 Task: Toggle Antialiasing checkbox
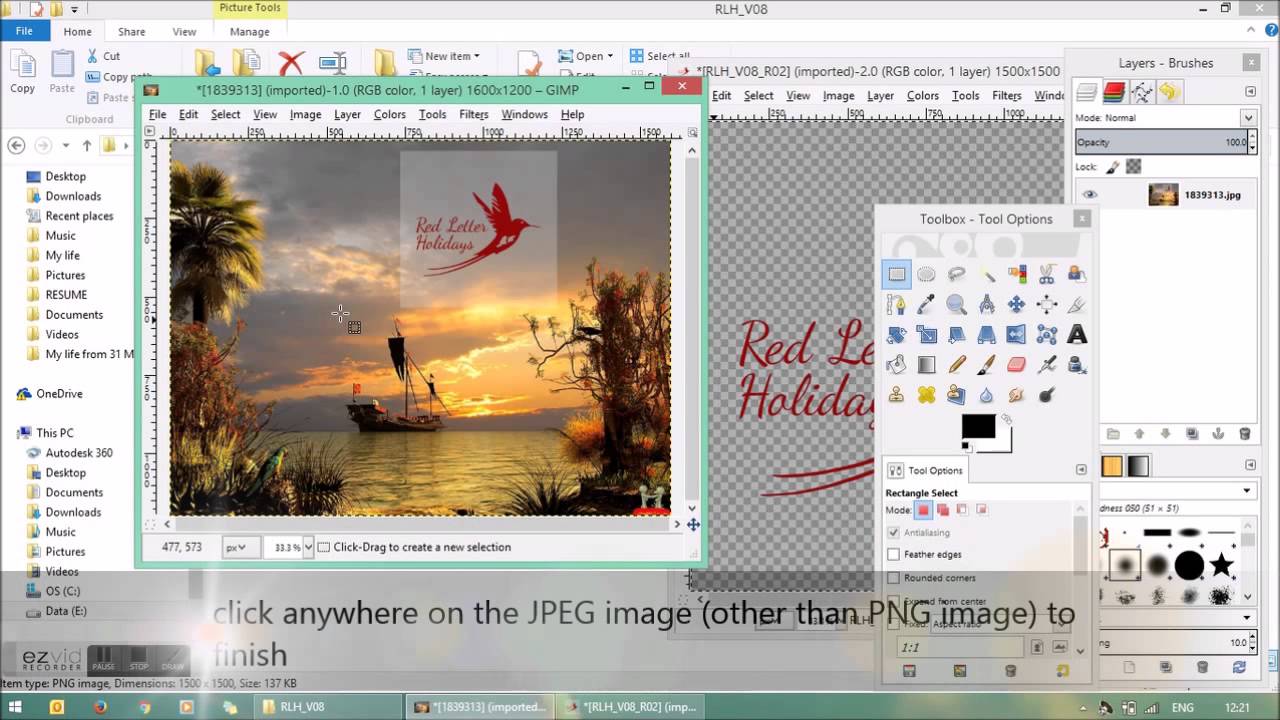pos(893,532)
